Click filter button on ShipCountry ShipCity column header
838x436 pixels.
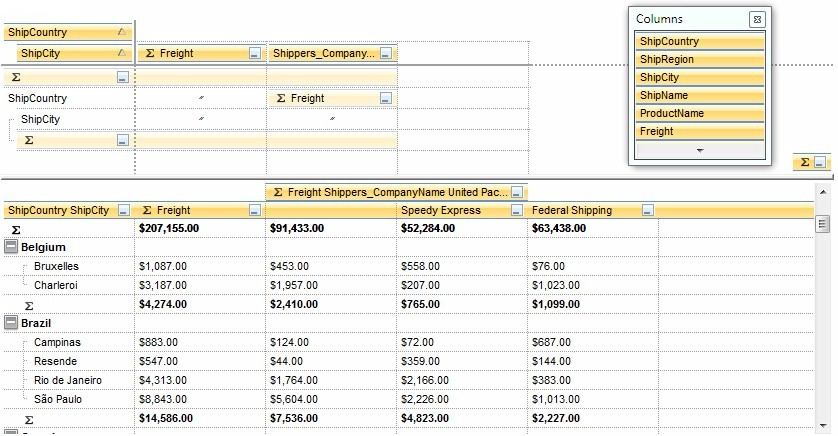coord(123,210)
